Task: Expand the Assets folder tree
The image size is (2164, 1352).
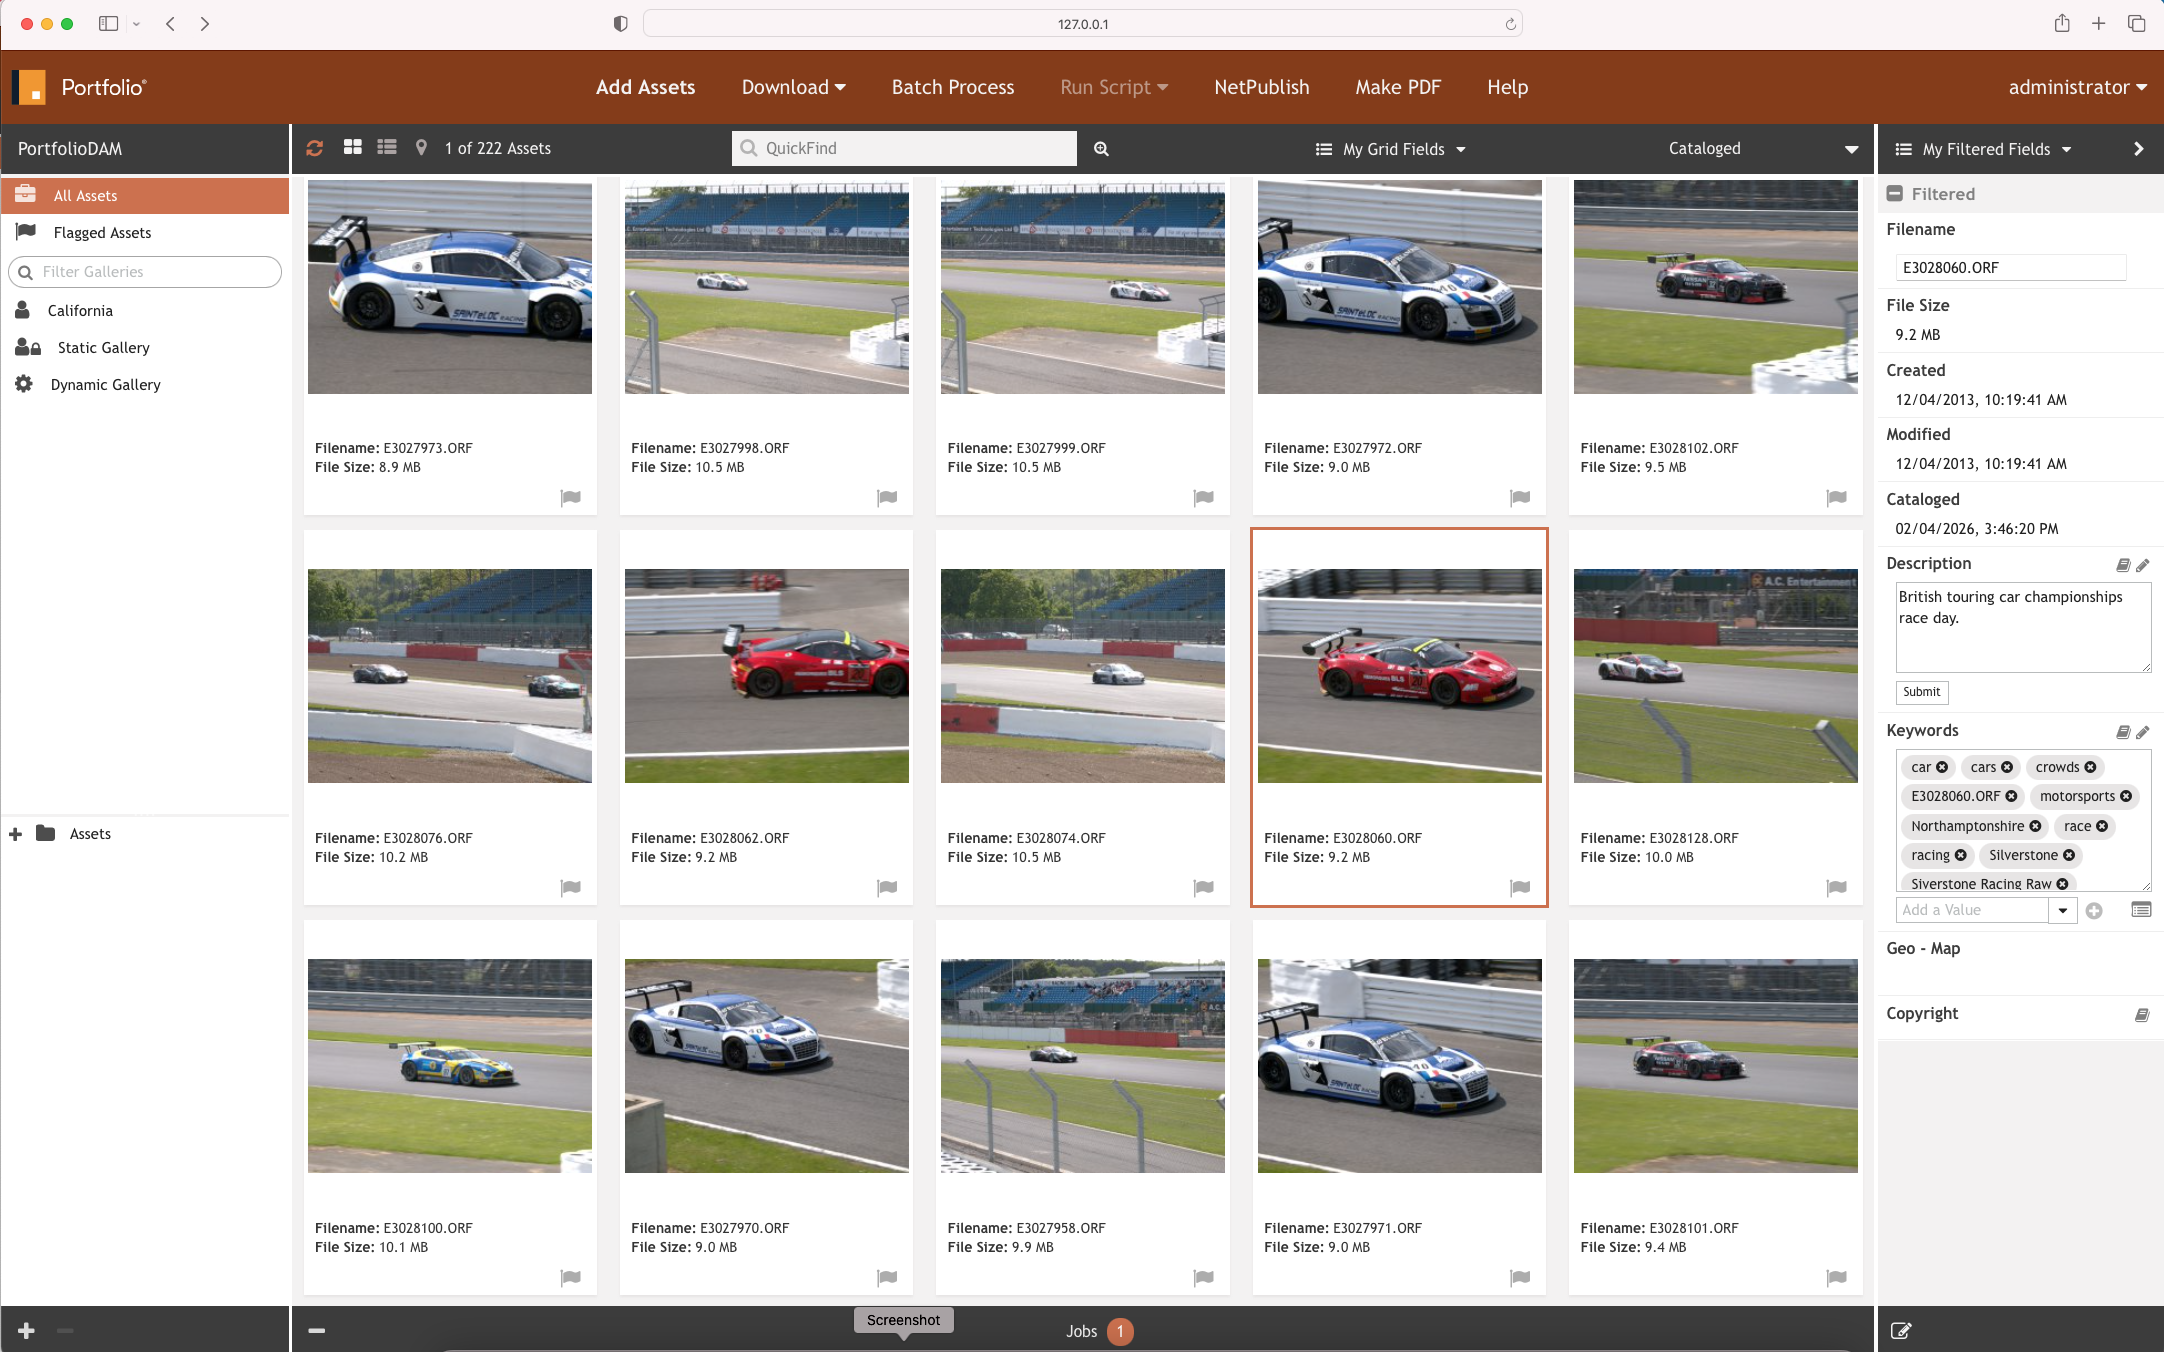Action: (15, 834)
